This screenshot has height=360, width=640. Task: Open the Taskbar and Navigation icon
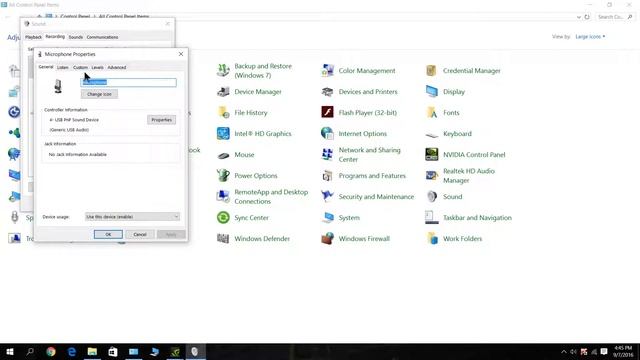(432, 218)
